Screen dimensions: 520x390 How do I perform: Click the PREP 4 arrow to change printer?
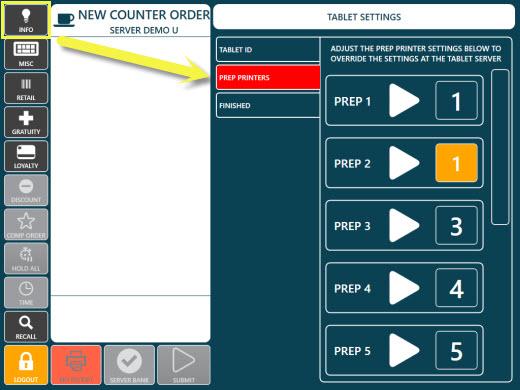click(x=404, y=288)
